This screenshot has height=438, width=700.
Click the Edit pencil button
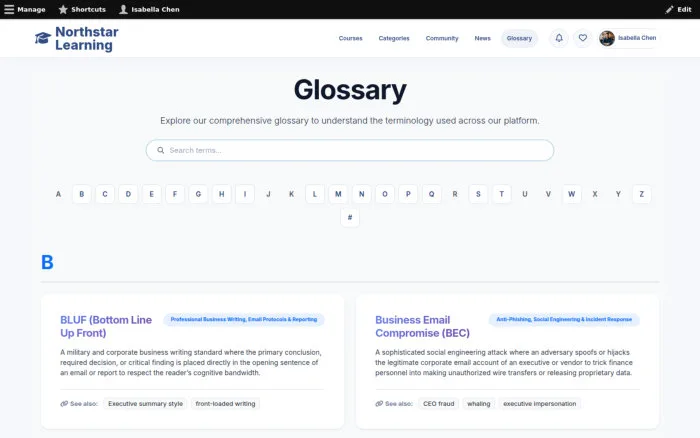coord(678,9)
